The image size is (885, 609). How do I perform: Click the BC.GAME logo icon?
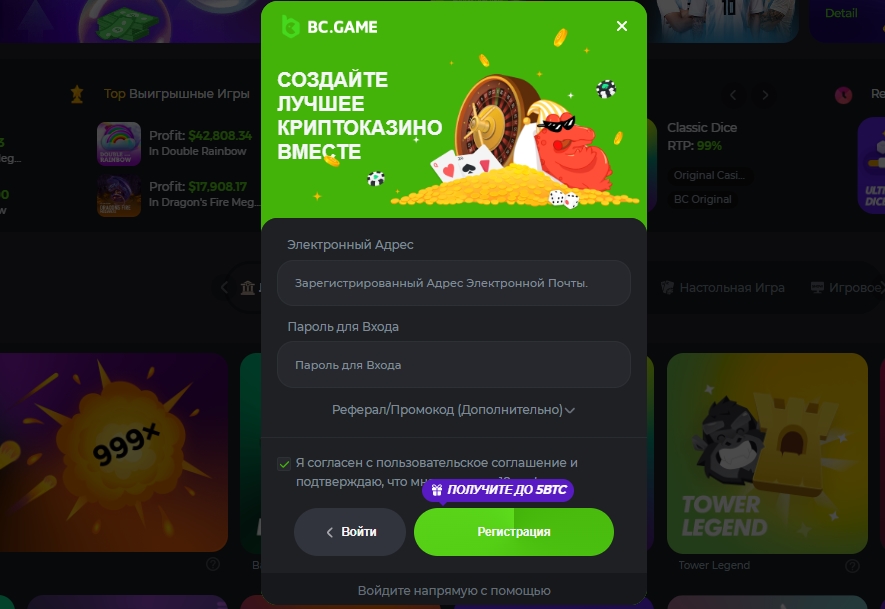[290, 27]
